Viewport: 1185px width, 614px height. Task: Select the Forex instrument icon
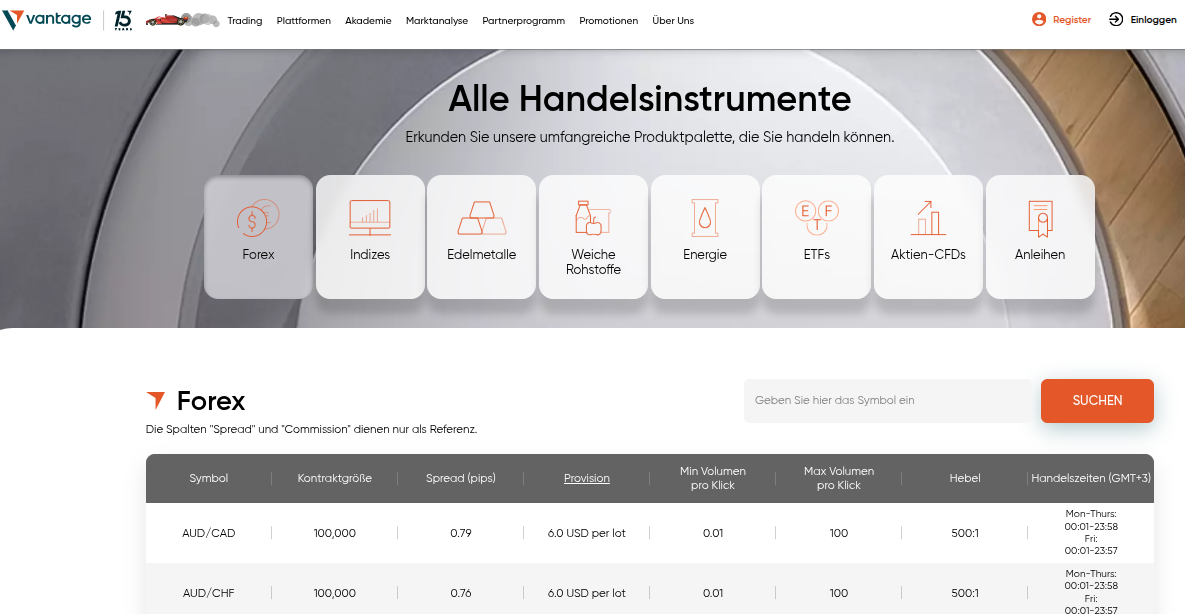[x=257, y=218]
